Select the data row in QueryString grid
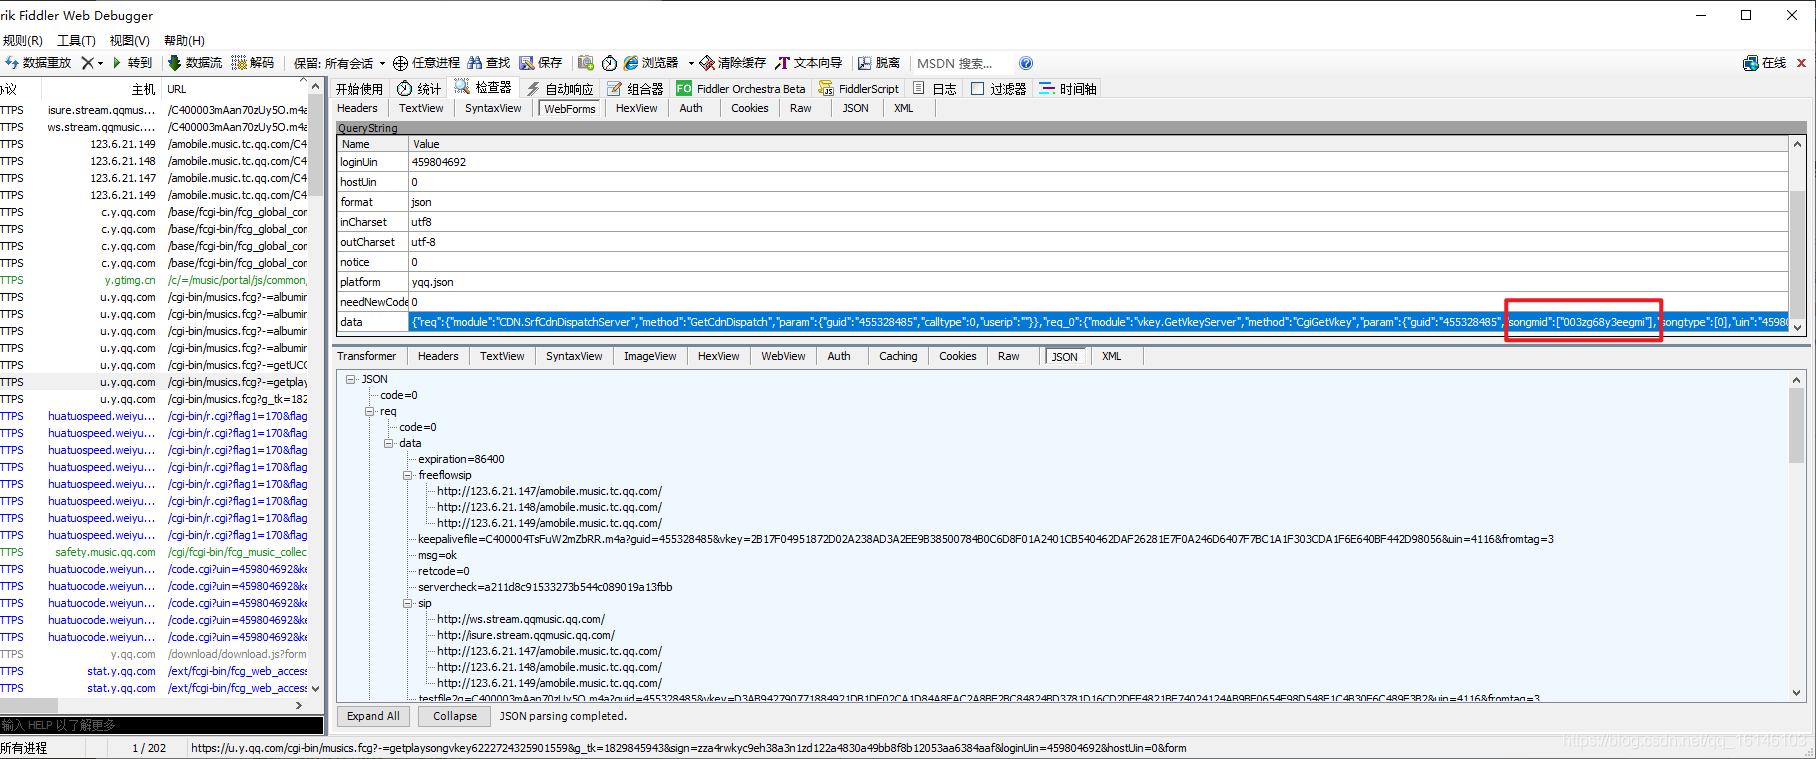This screenshot has height=759, width=1816. (1062, 322)
